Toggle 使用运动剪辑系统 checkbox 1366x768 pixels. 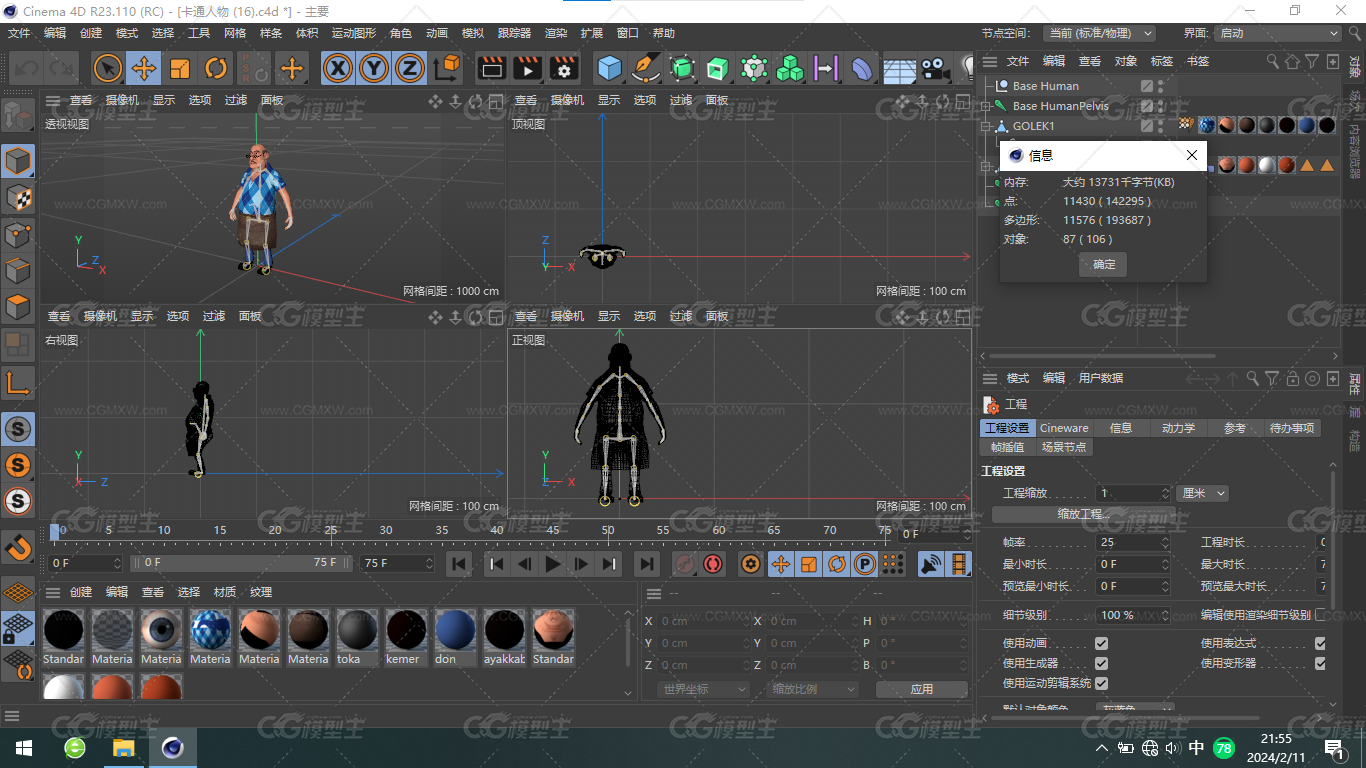1101,683
